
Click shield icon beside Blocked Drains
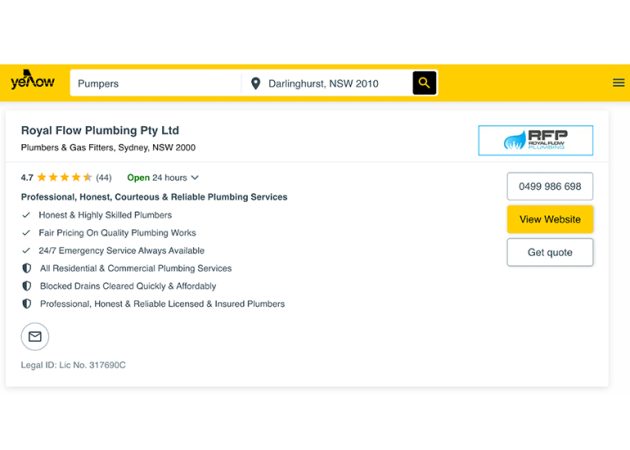coord(27,286)
